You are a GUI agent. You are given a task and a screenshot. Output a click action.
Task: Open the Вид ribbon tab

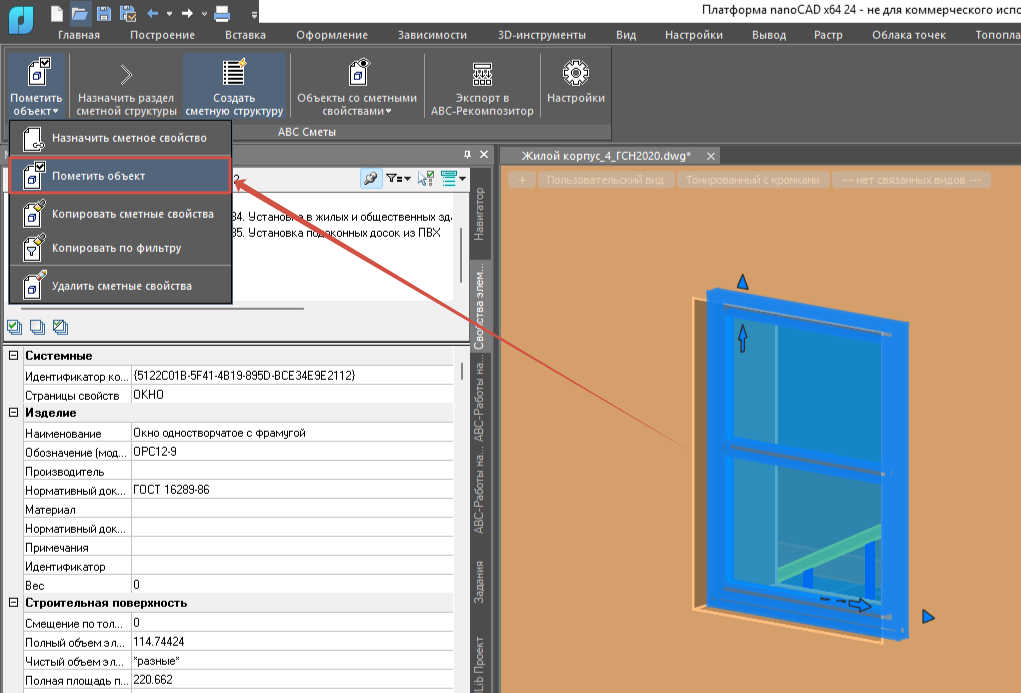click(x=626, y=35)
